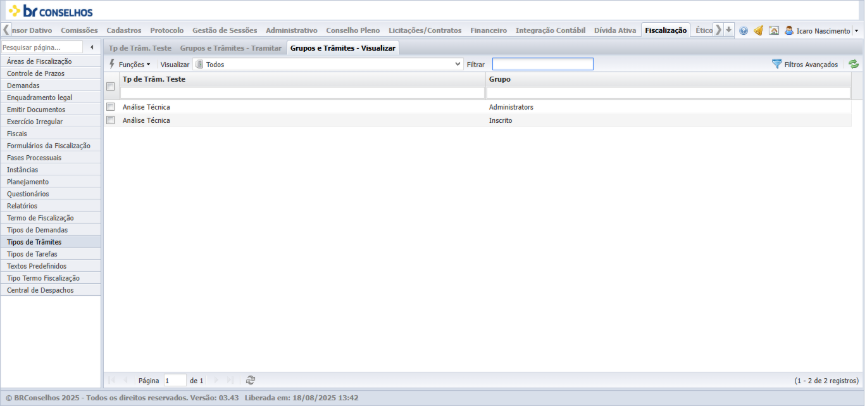The width and height of the screenshot is (865, 406).
Task: Open the Dívida Ativa module tab
Action: point(615,30)
